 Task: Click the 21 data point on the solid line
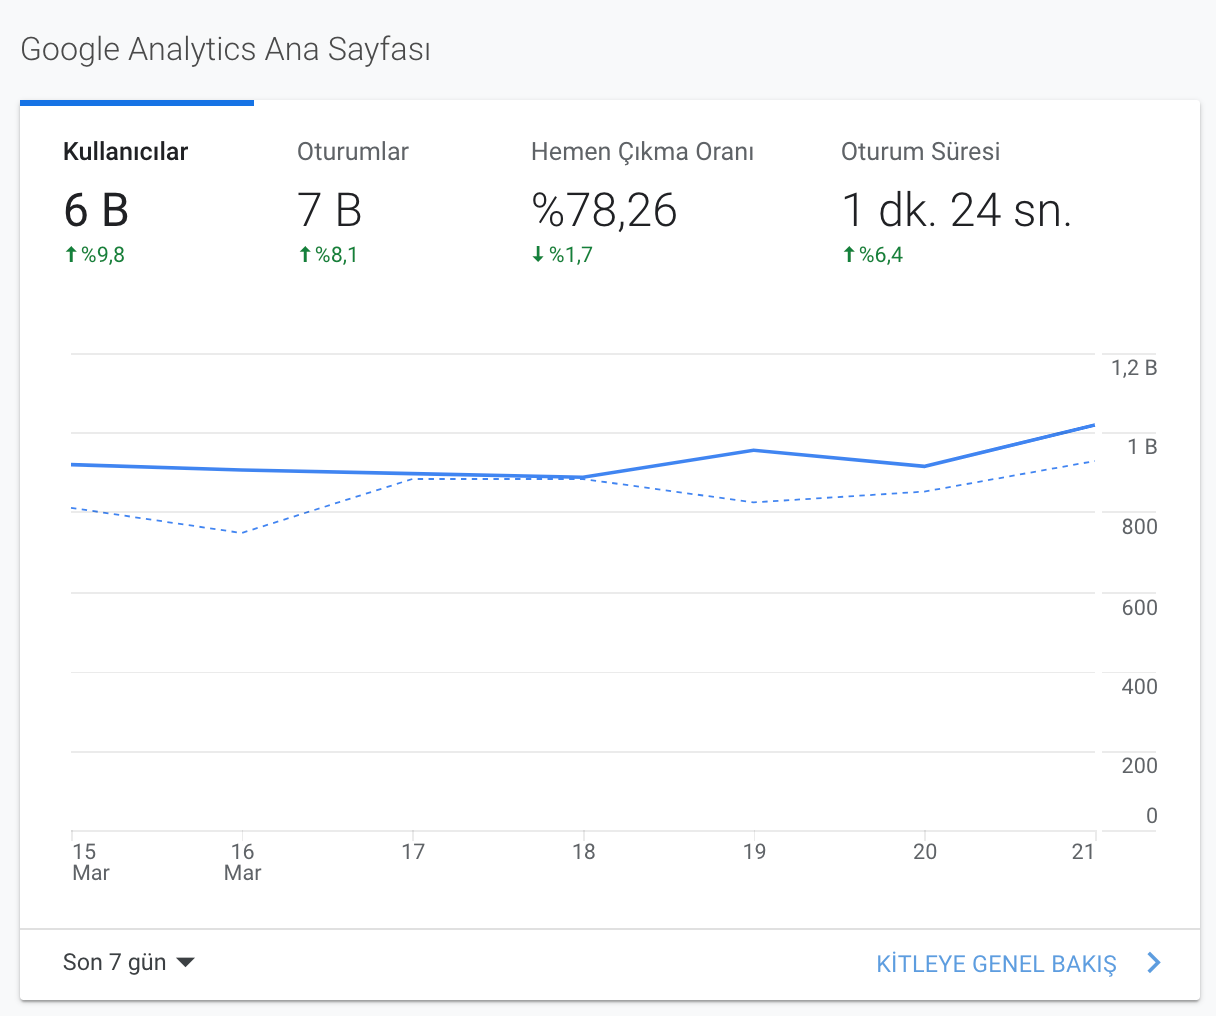pyautogui.click(x=1094, y=425)
